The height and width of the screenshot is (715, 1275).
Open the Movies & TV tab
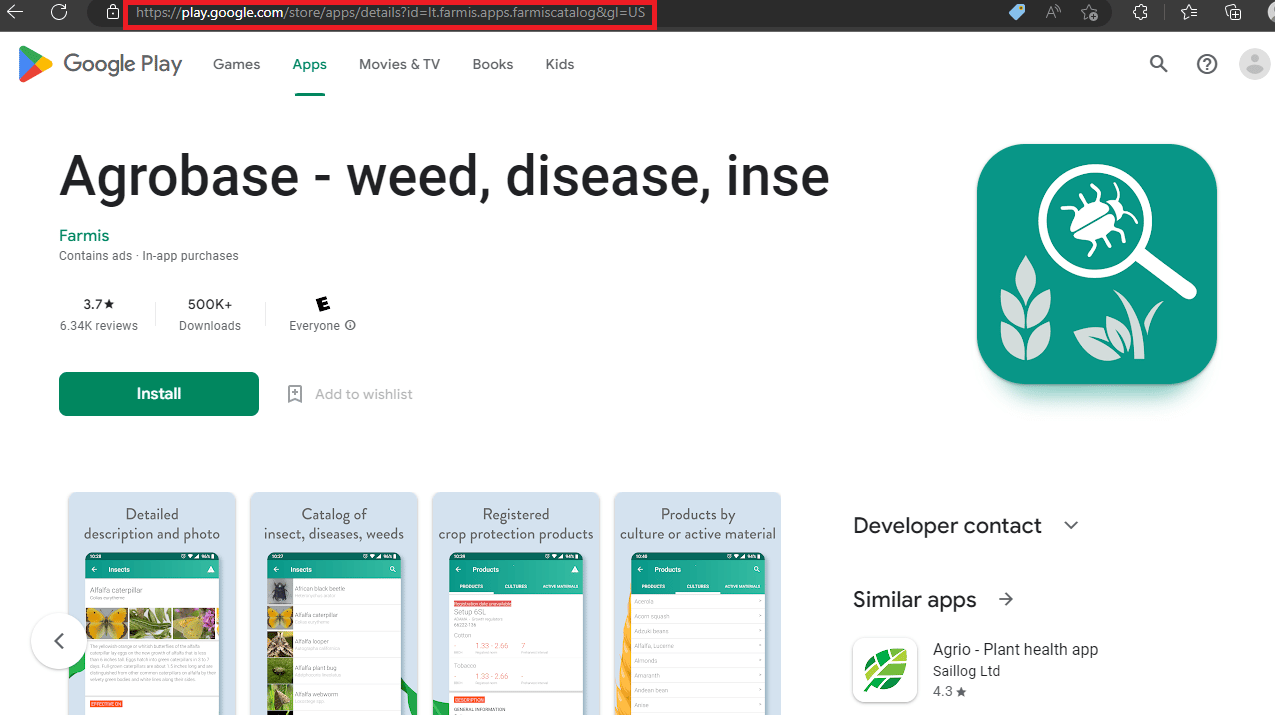(x=400, y=64)
